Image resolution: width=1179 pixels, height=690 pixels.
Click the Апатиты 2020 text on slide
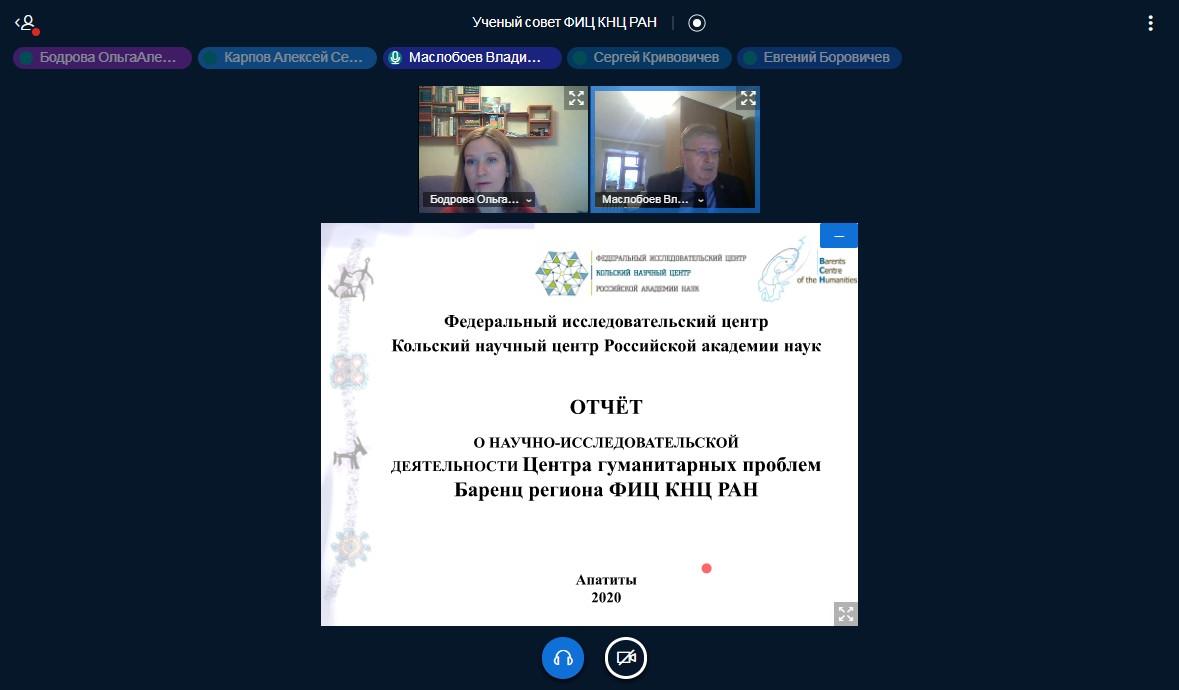pyautogui.click(x=606, y=589)
